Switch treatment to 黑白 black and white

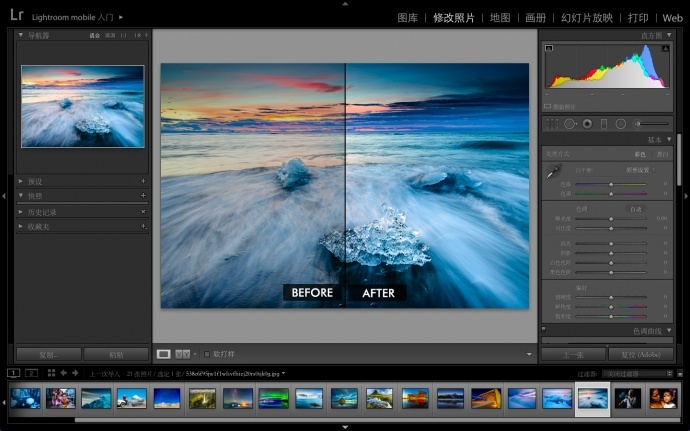(x=661, y=154)
